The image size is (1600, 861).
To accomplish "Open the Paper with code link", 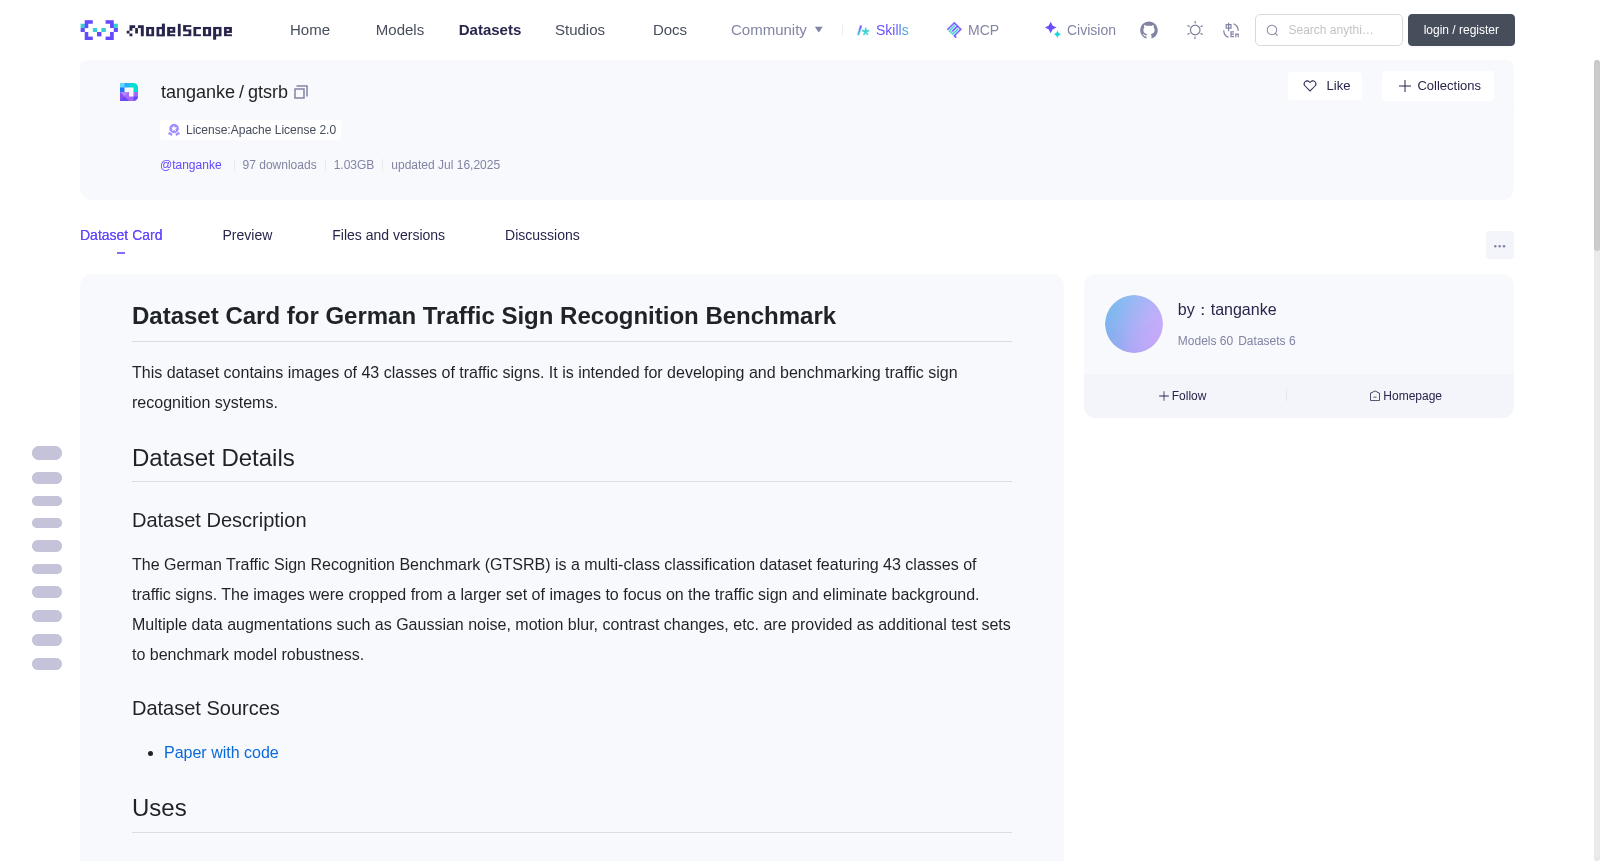I will pos(221,752).
